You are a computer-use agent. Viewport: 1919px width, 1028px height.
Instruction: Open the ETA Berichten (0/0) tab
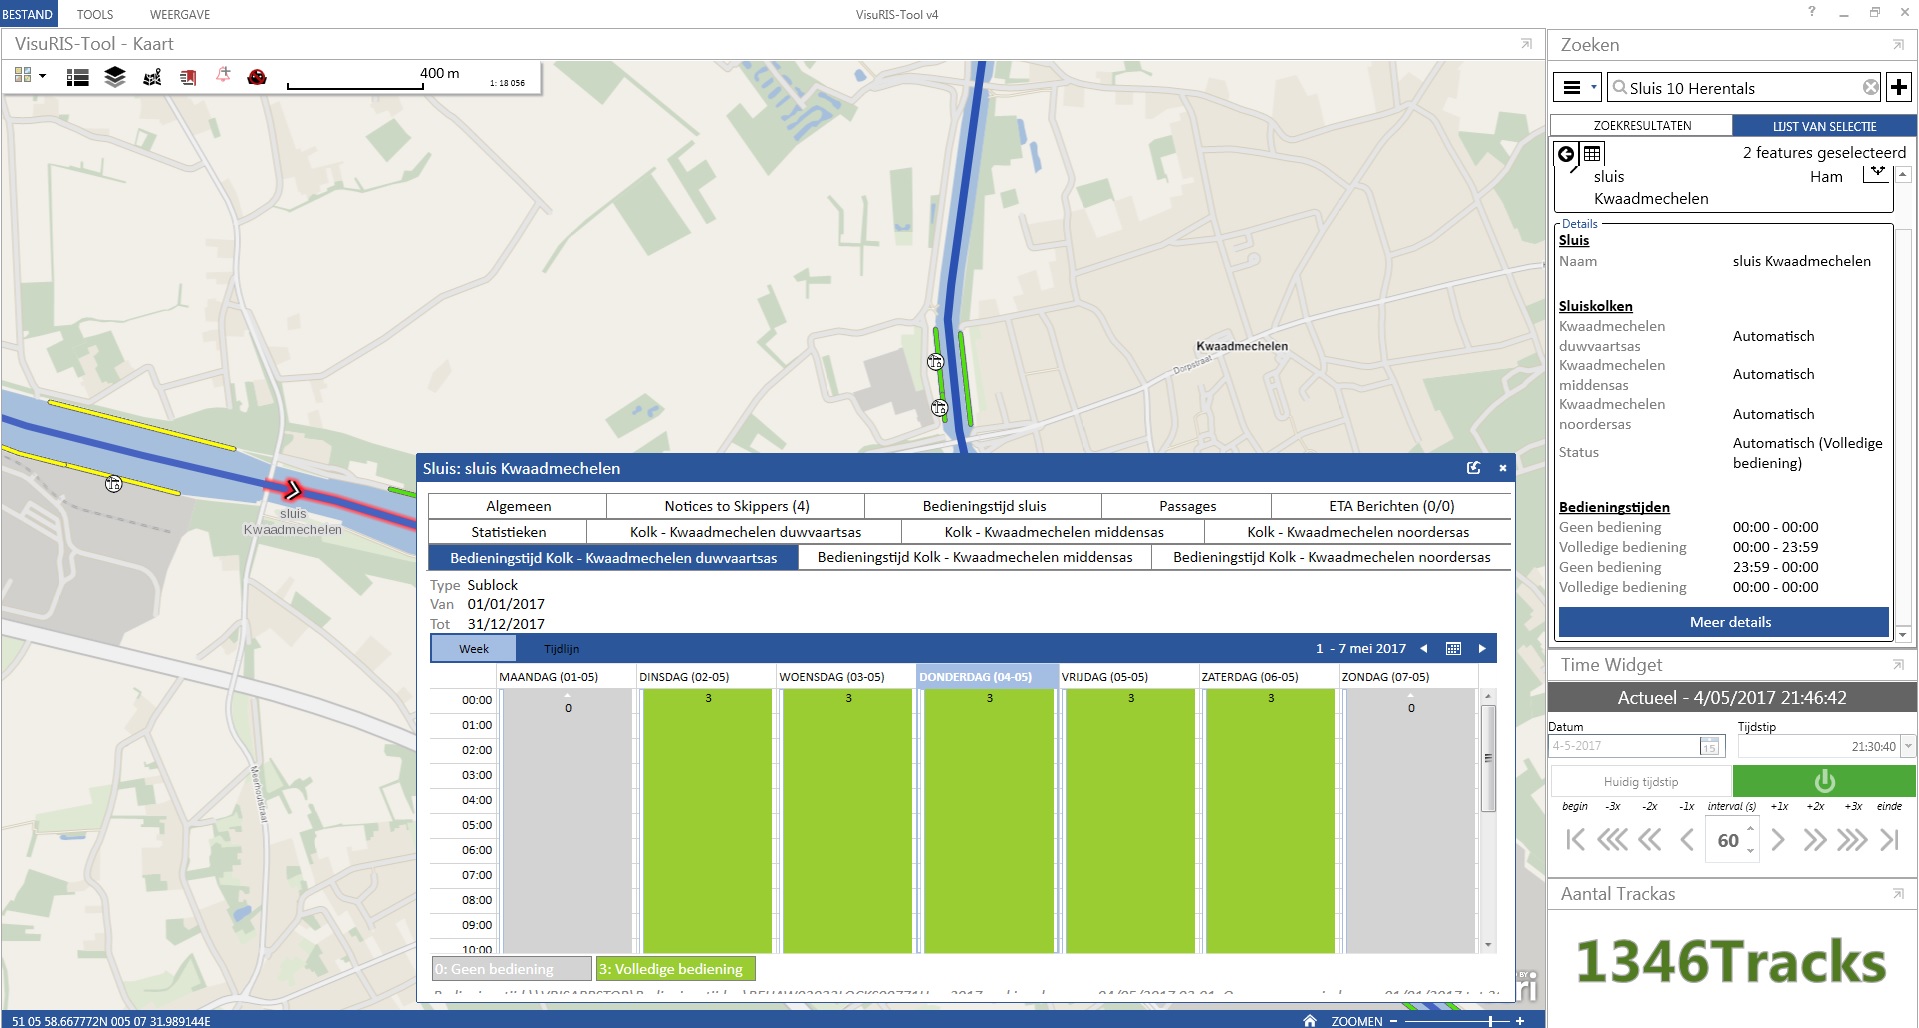(x=1391, y=506)
